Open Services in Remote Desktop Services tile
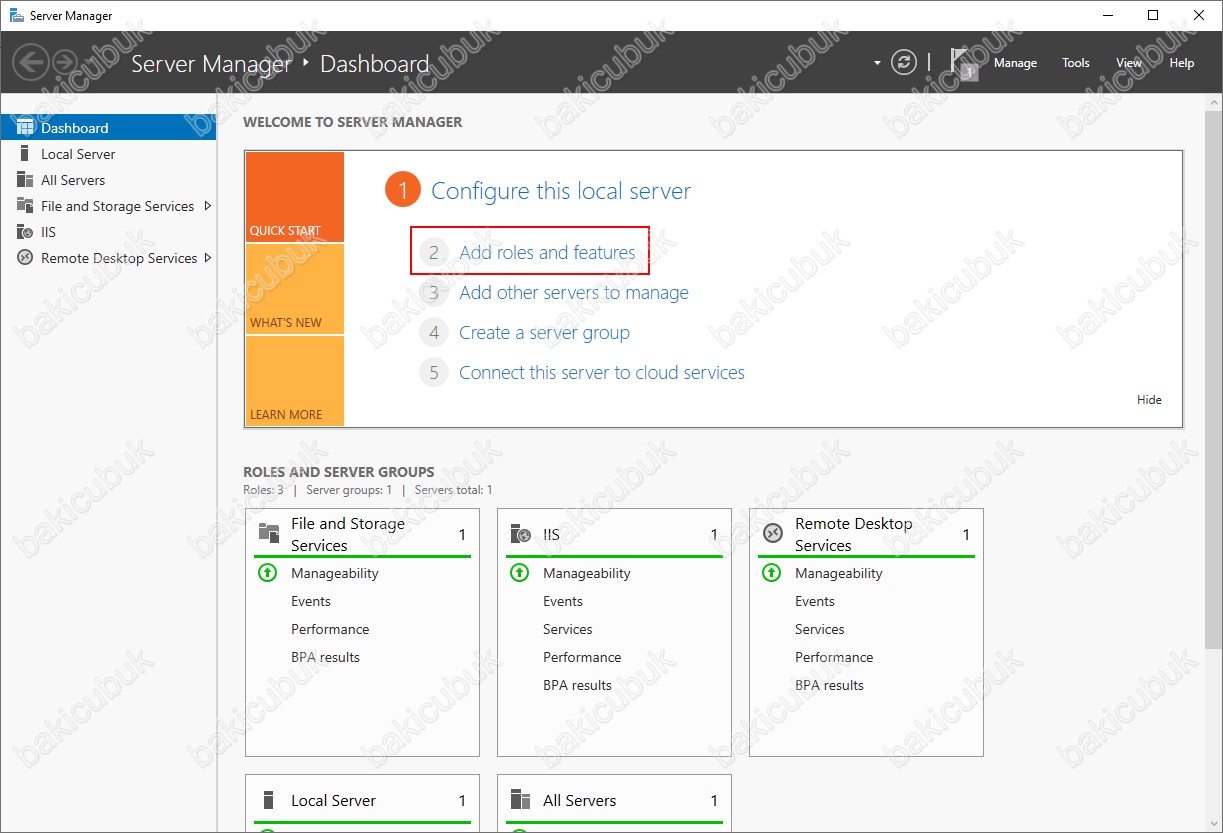Image resolution: width=1223 pixels, height=833 pixels. (x=820, y=629)
